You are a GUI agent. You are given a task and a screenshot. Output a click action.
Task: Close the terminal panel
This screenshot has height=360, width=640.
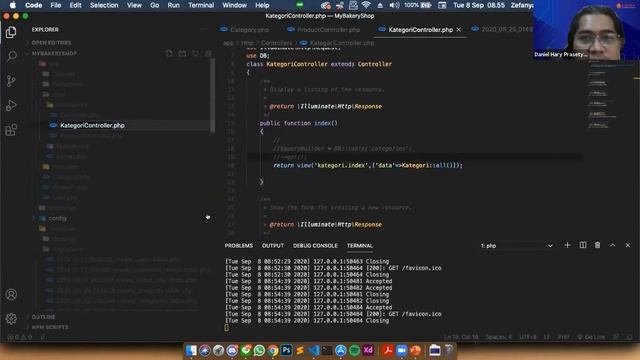[x=628, y=245]
